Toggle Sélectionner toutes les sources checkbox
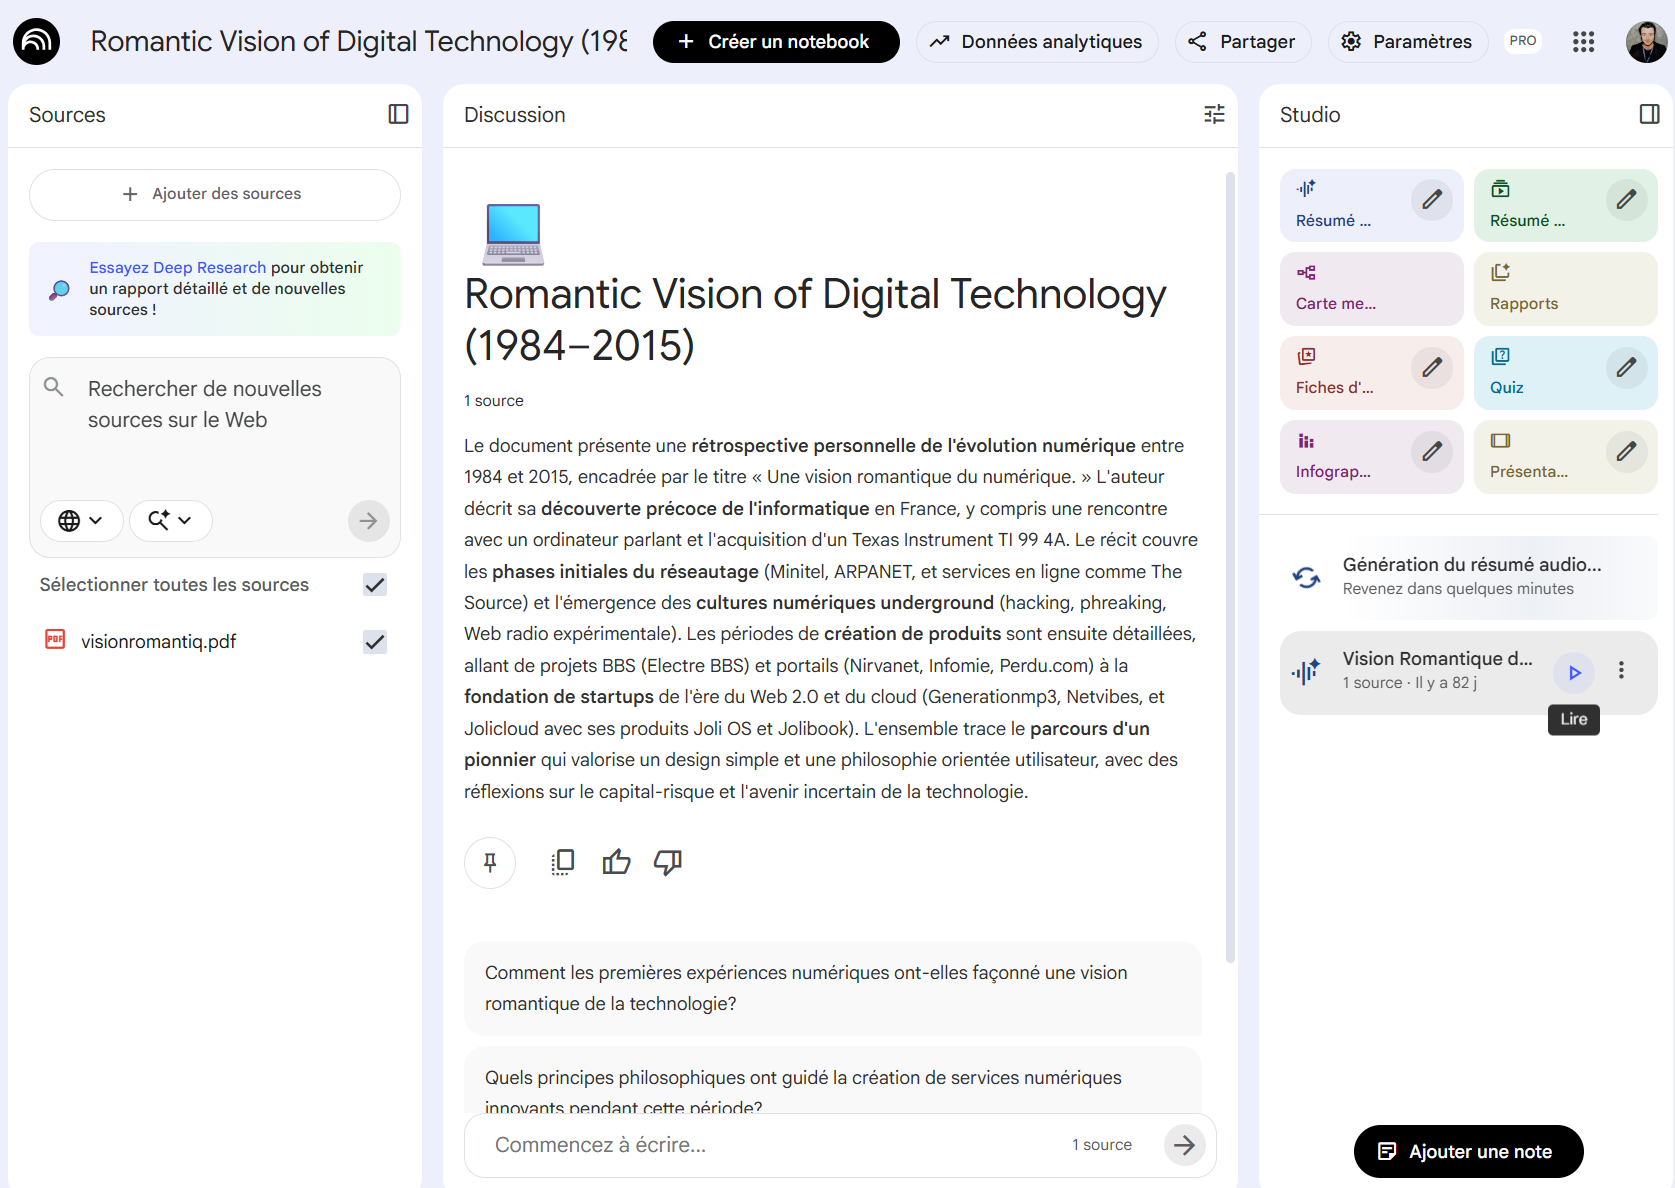The width and height of the screenshot is (1675, 1188). click(x=375, y=585)
